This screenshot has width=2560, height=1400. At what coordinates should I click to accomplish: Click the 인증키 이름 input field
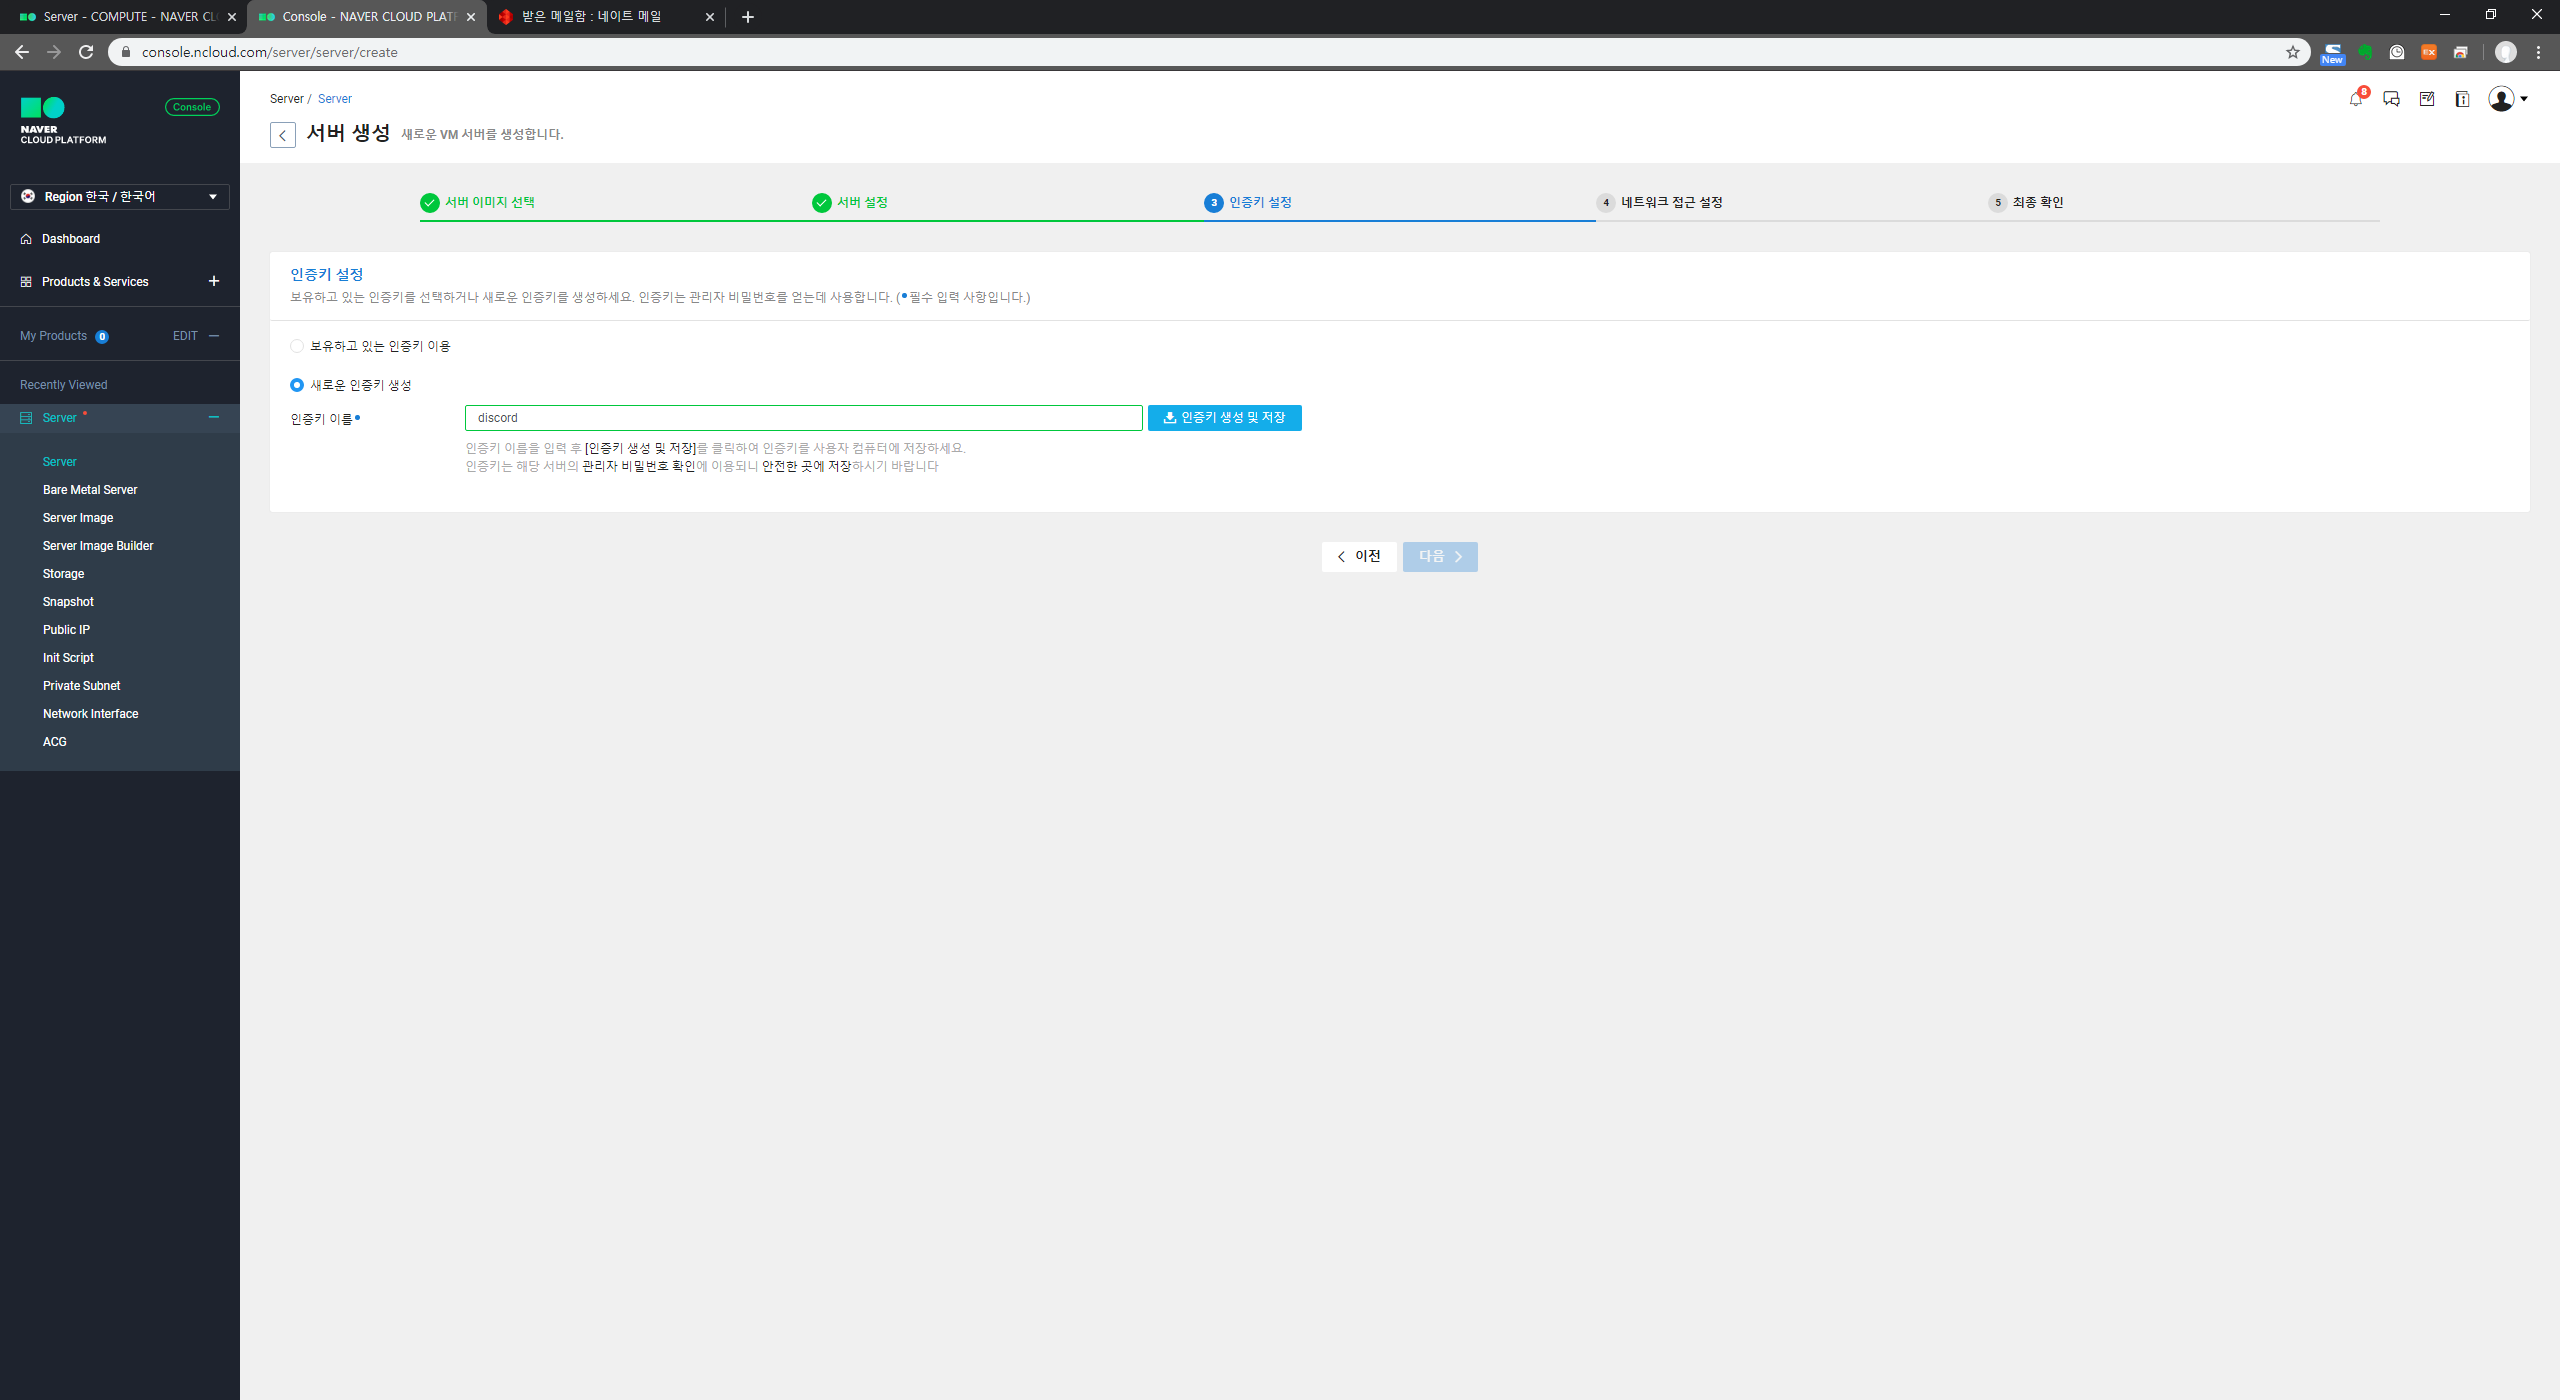point(803,418)
